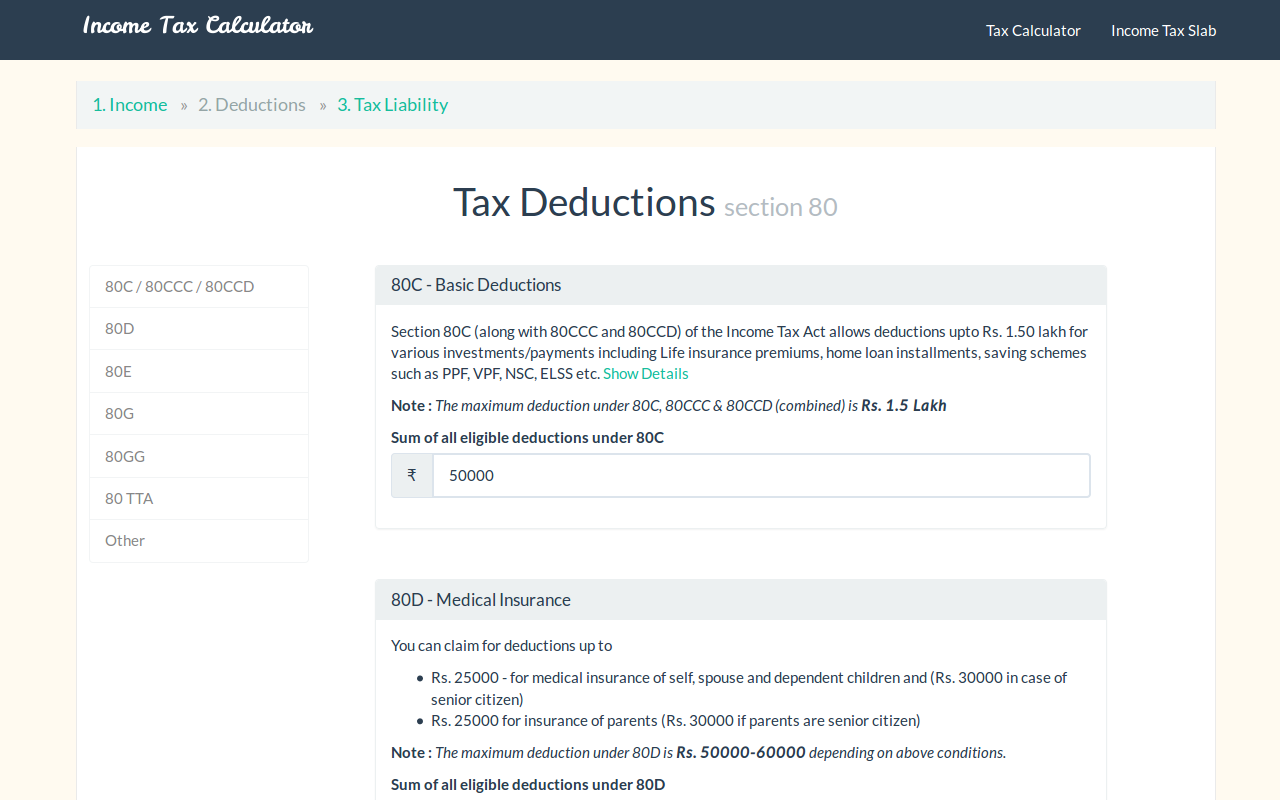Go to the Tax Calculator nav link

[x=1033, y=30]
